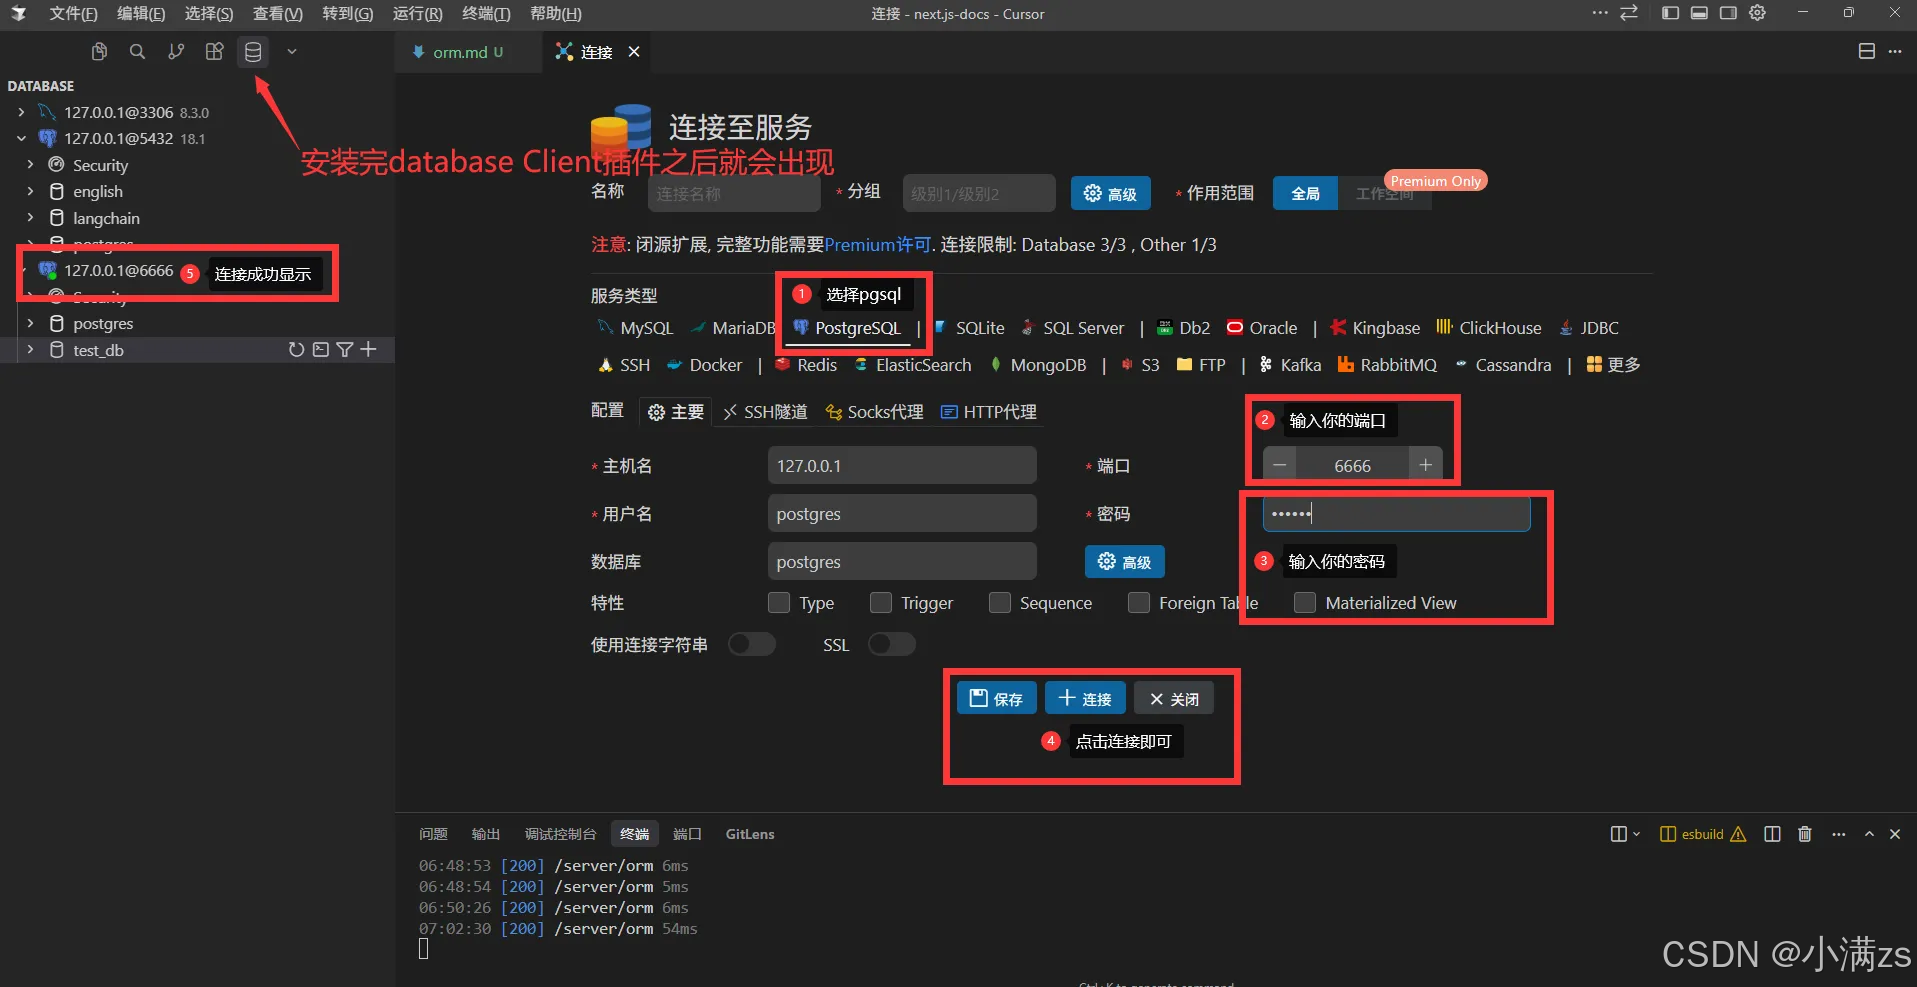Open 高级 settings beside 数据库
This screenshot has width=1917, height=987.
point(1124,562)
